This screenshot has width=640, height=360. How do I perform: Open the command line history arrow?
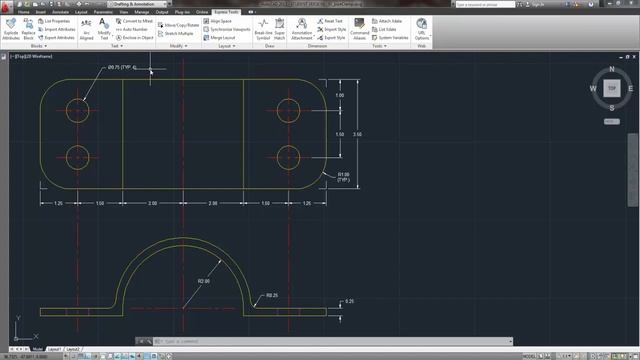510,341
